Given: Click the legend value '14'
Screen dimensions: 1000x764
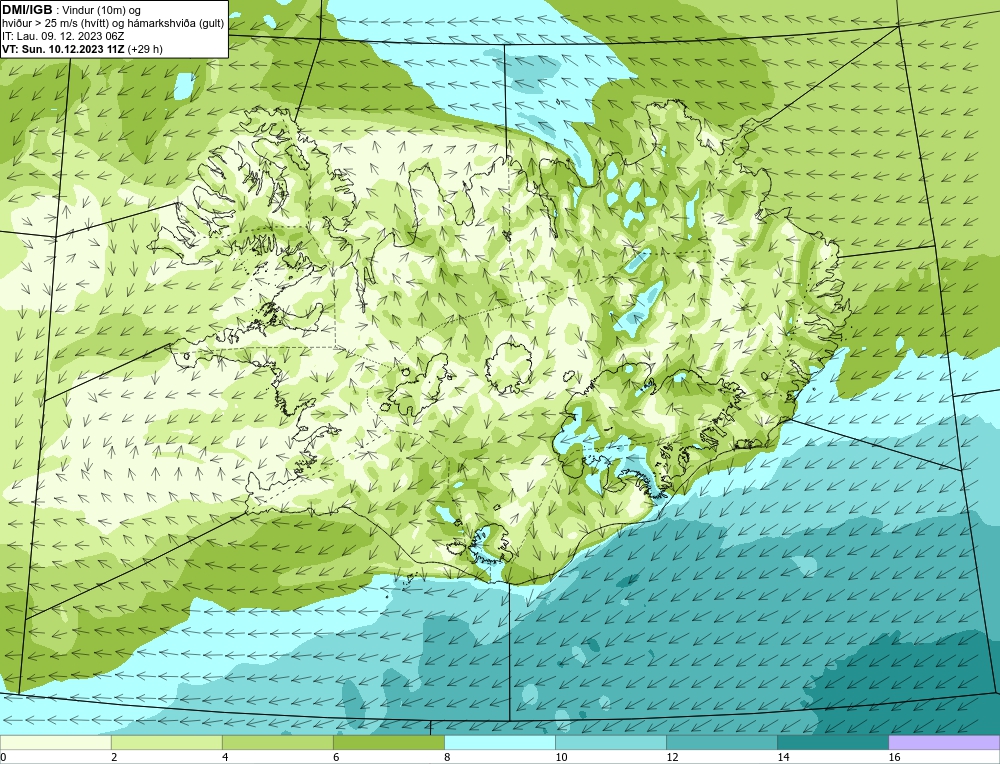Looking at the screenshot, I should (783, 757).
